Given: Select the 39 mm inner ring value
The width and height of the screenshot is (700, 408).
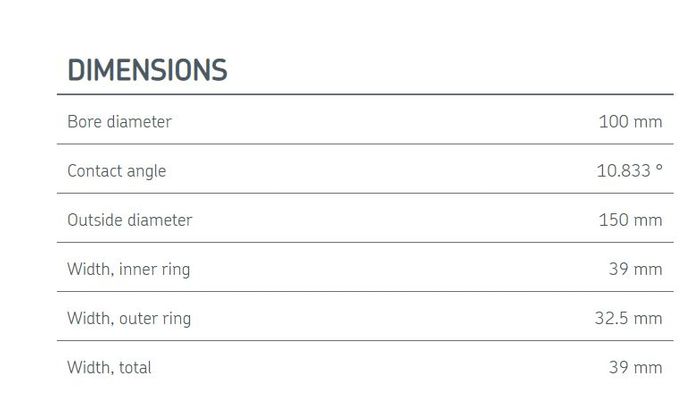Looking at the screenshot, I should (635, 269).
